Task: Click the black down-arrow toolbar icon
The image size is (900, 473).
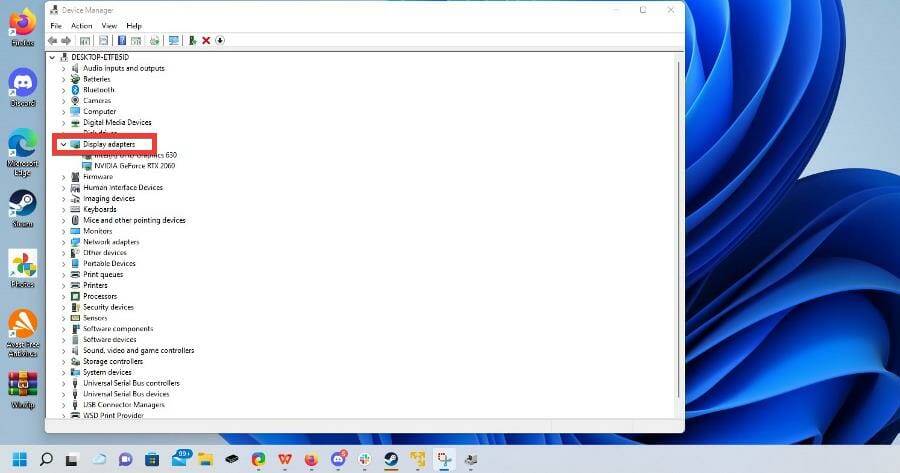Action: pyautogui.click(x=220, y=41)
